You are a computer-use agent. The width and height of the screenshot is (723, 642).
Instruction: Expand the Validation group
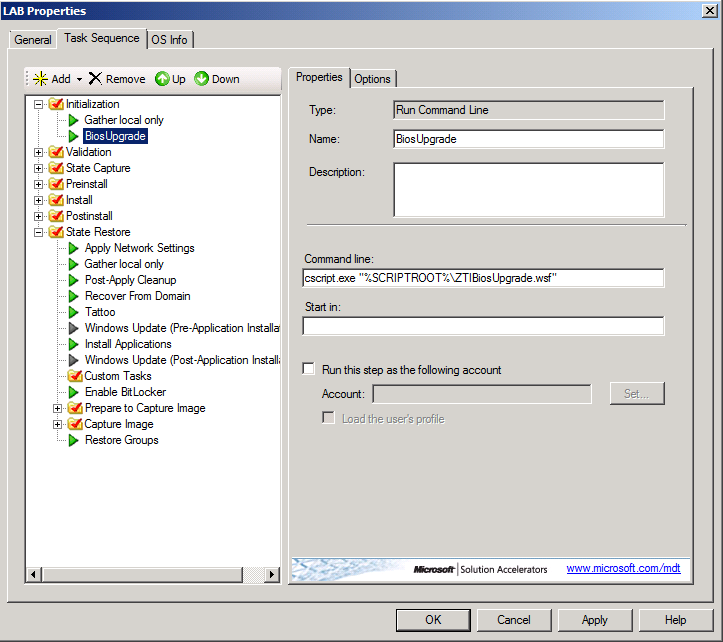[x=39, y=152]
